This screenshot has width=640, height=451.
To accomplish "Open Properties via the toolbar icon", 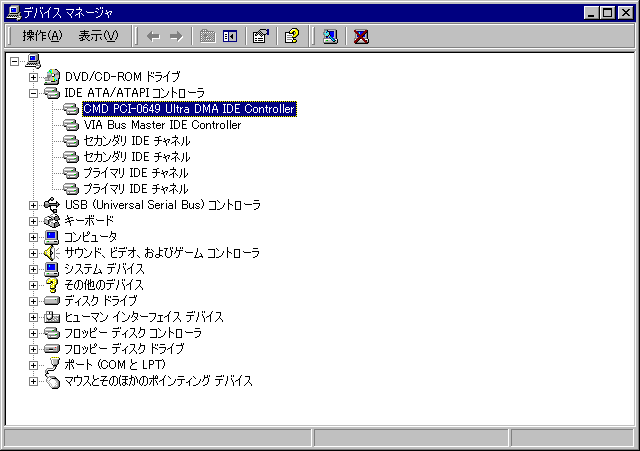I will coord(261,36).
